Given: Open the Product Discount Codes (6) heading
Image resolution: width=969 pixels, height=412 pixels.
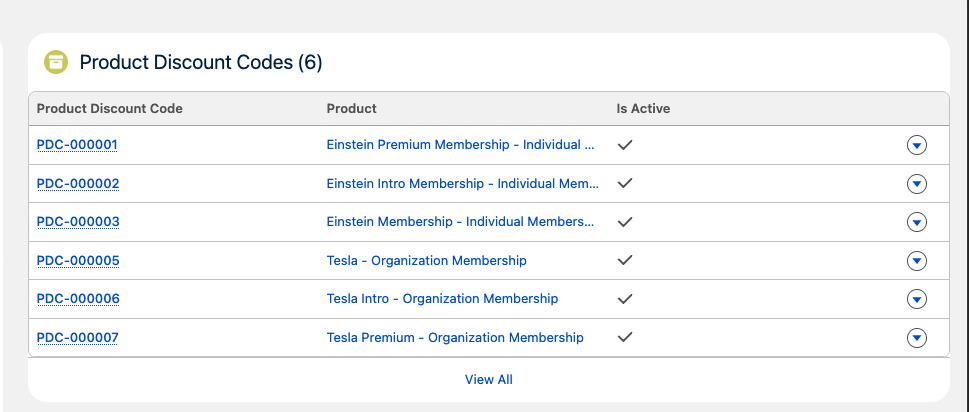Looking at the screenshot, I should (201, 62).
